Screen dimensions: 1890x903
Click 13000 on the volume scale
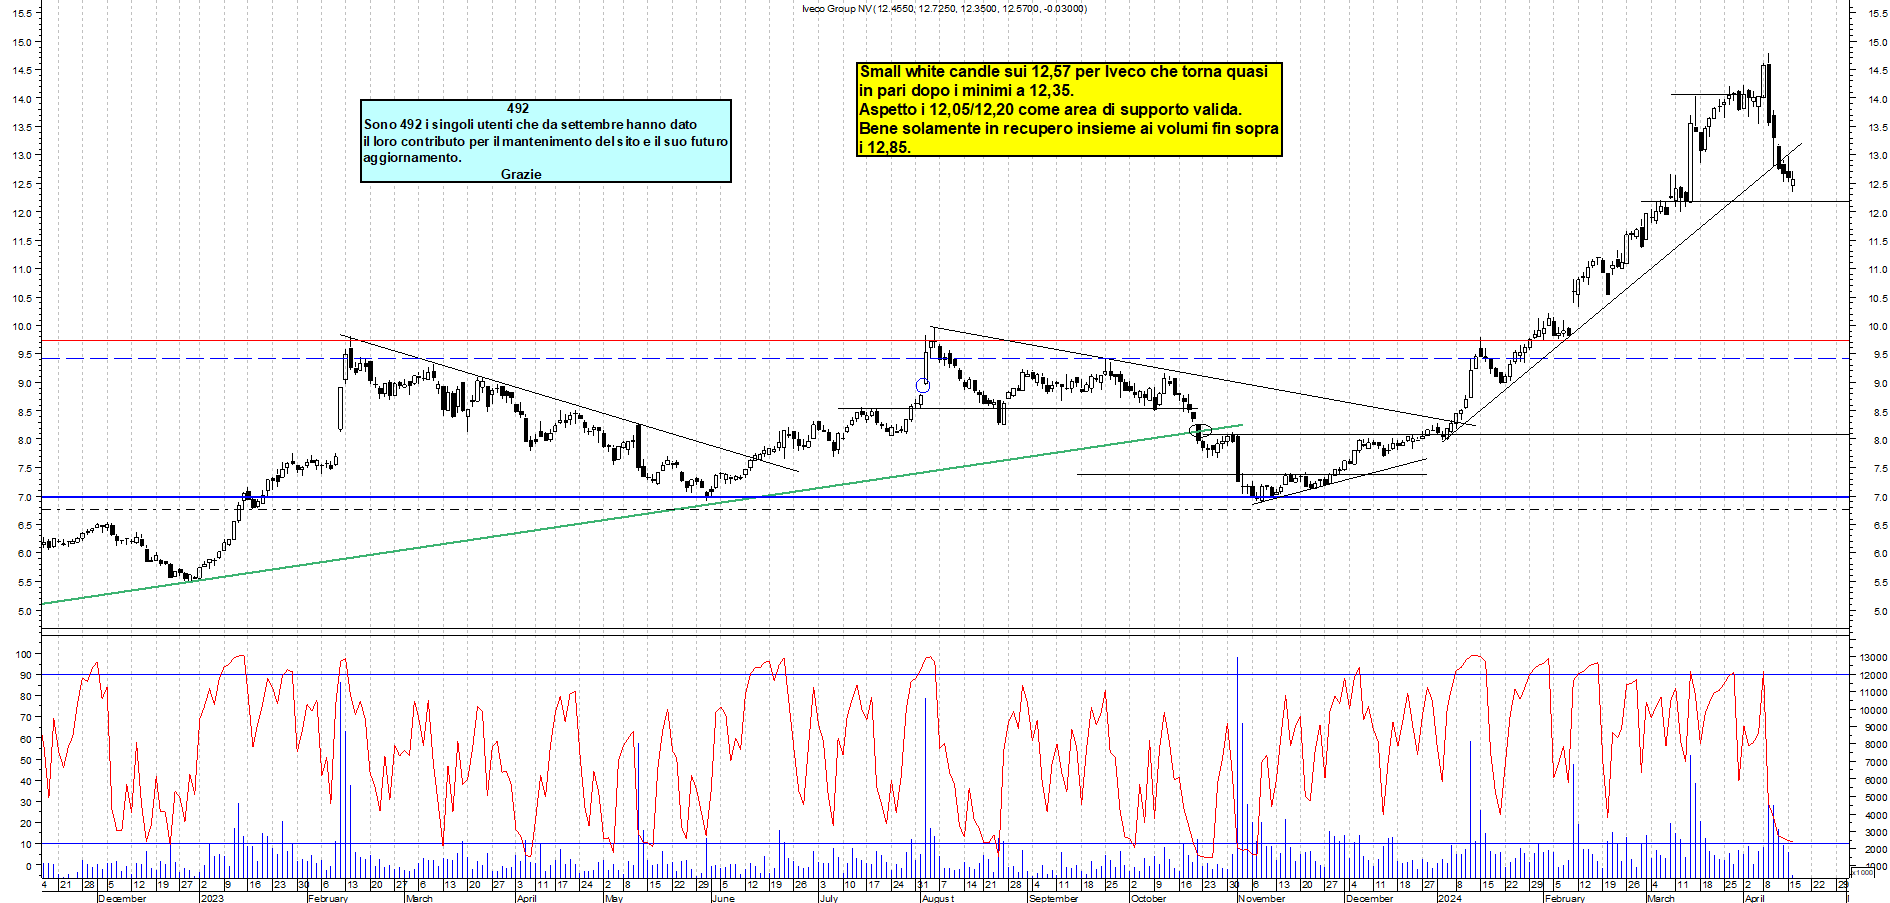[1873, 657]
